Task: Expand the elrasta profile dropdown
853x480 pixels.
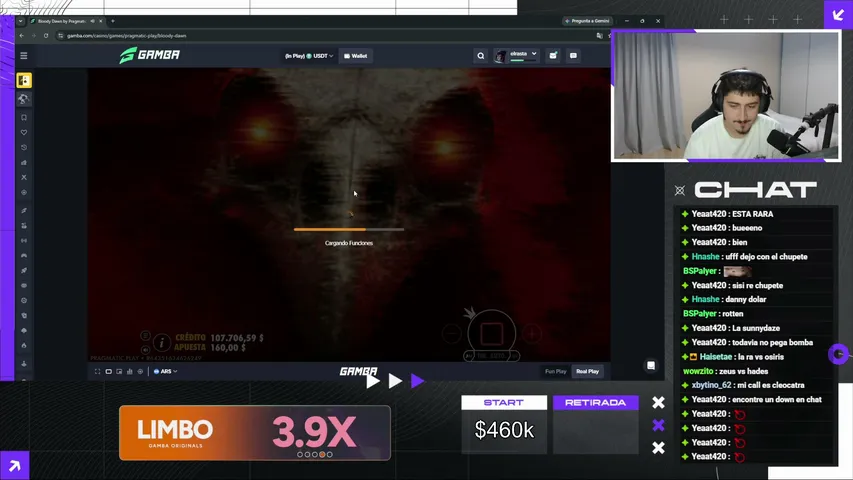Action: pyautogui.click(x=516, y=55)
